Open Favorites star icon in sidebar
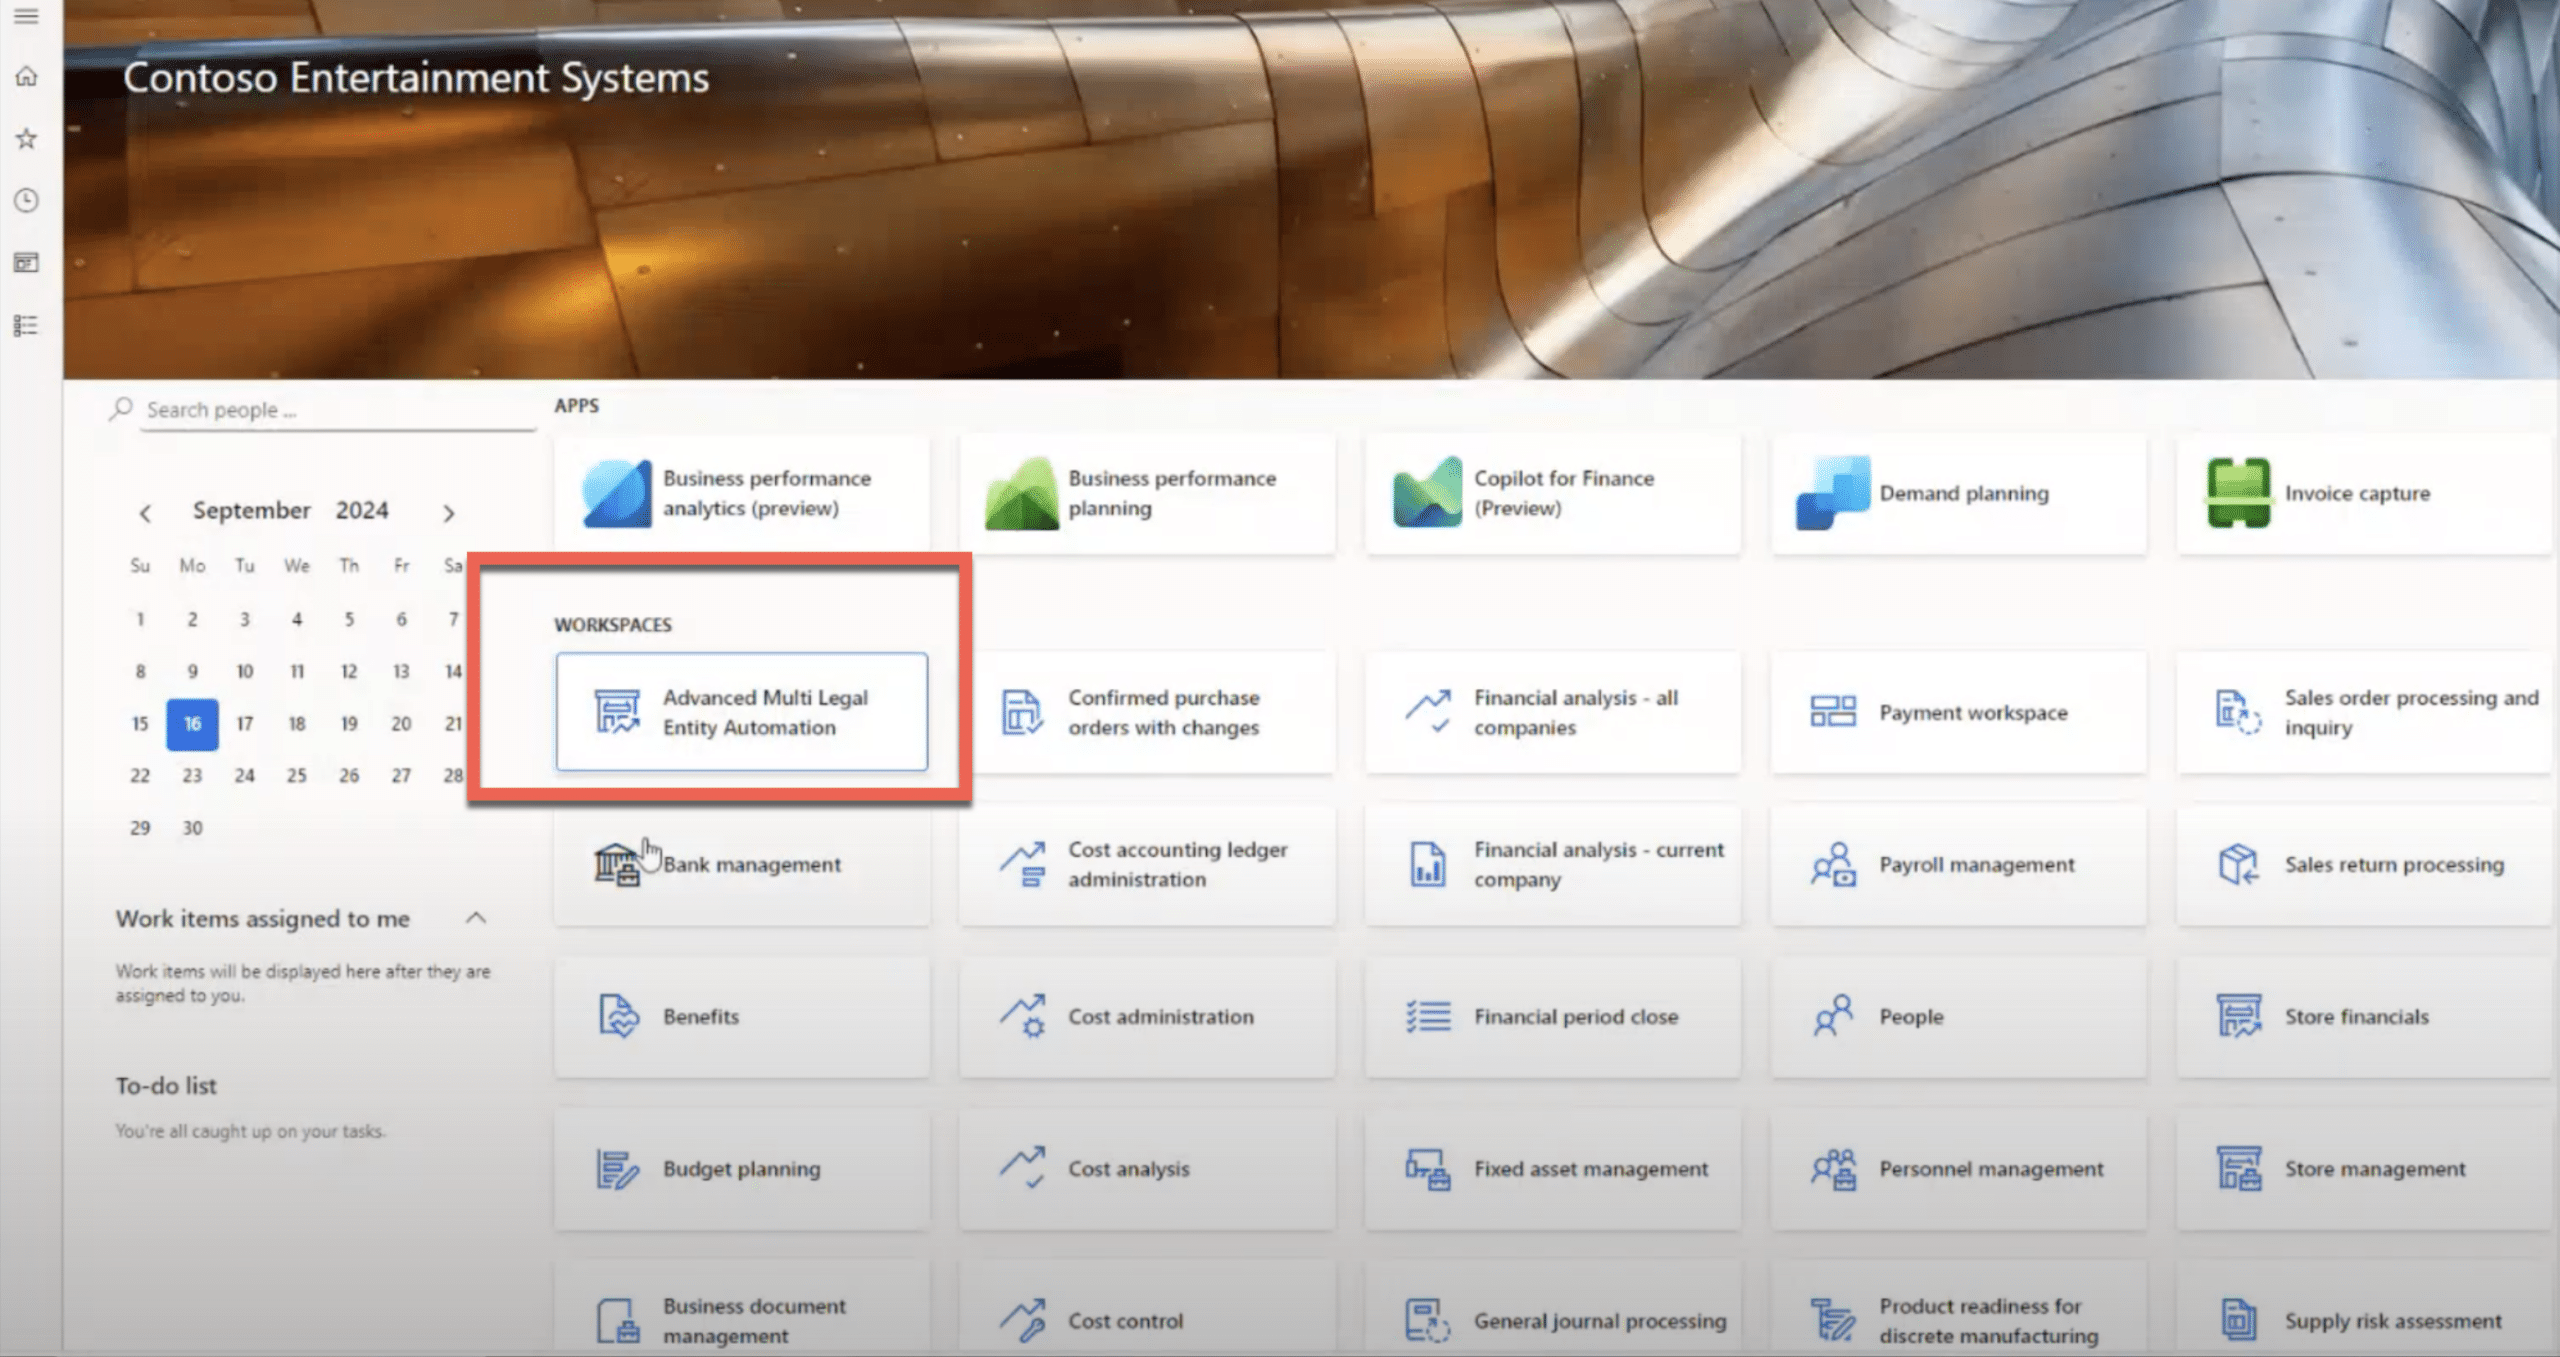Viewport: 2560px width, 1357px height. tap(26, 139)
